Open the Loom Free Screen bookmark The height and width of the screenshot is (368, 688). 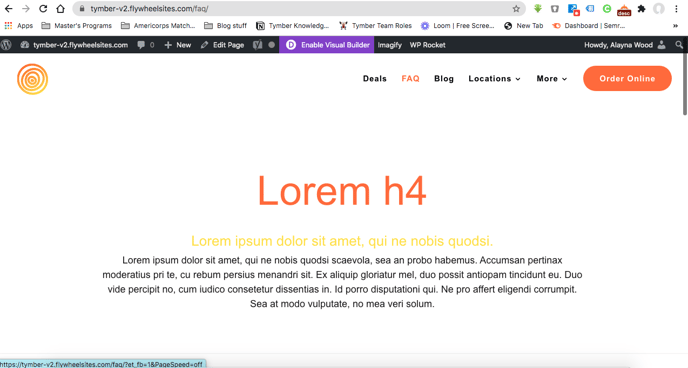tap(458, 26)
